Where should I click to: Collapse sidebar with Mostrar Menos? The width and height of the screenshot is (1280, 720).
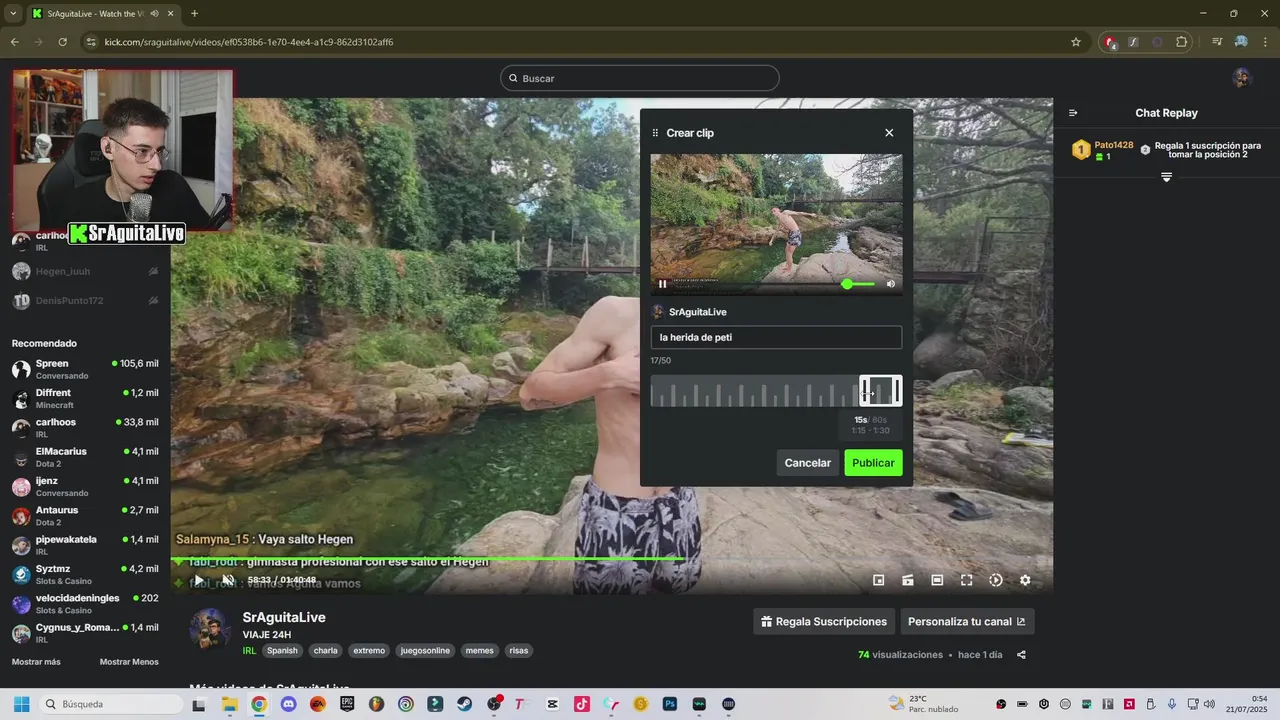pos(129,662)
